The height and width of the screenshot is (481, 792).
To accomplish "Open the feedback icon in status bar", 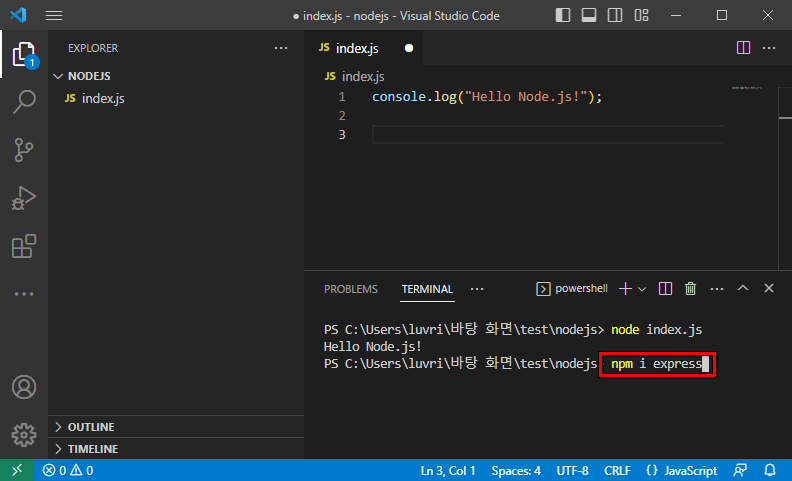I will tap(740, 470).
